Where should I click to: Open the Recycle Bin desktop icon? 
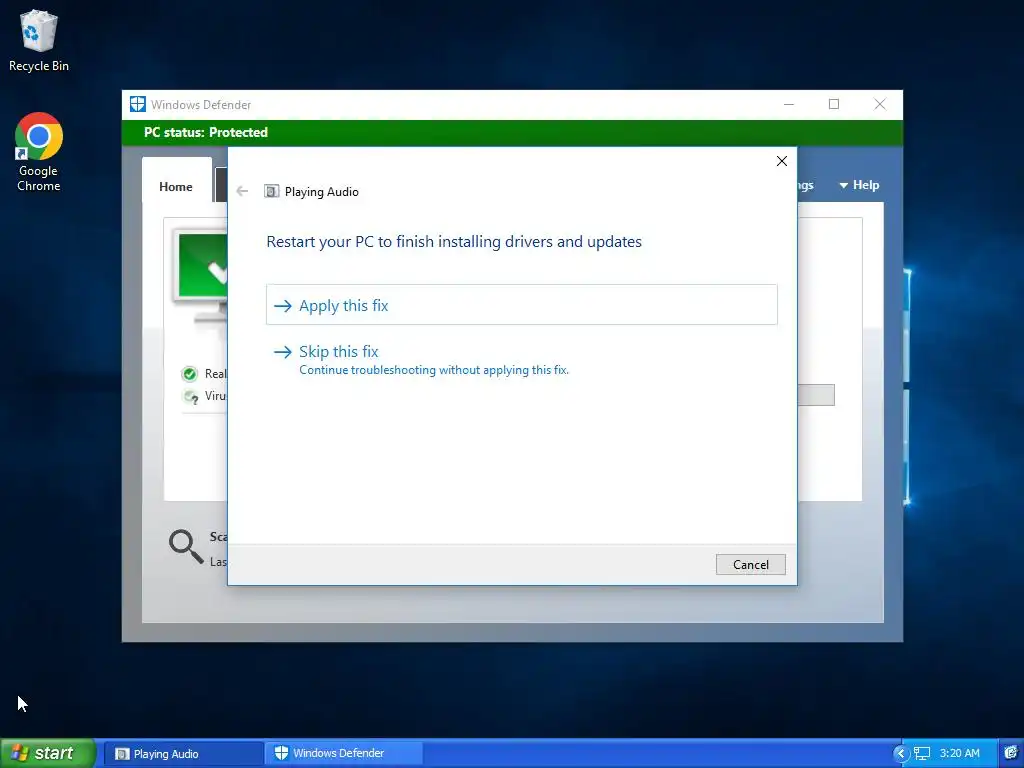coord(39,40)
